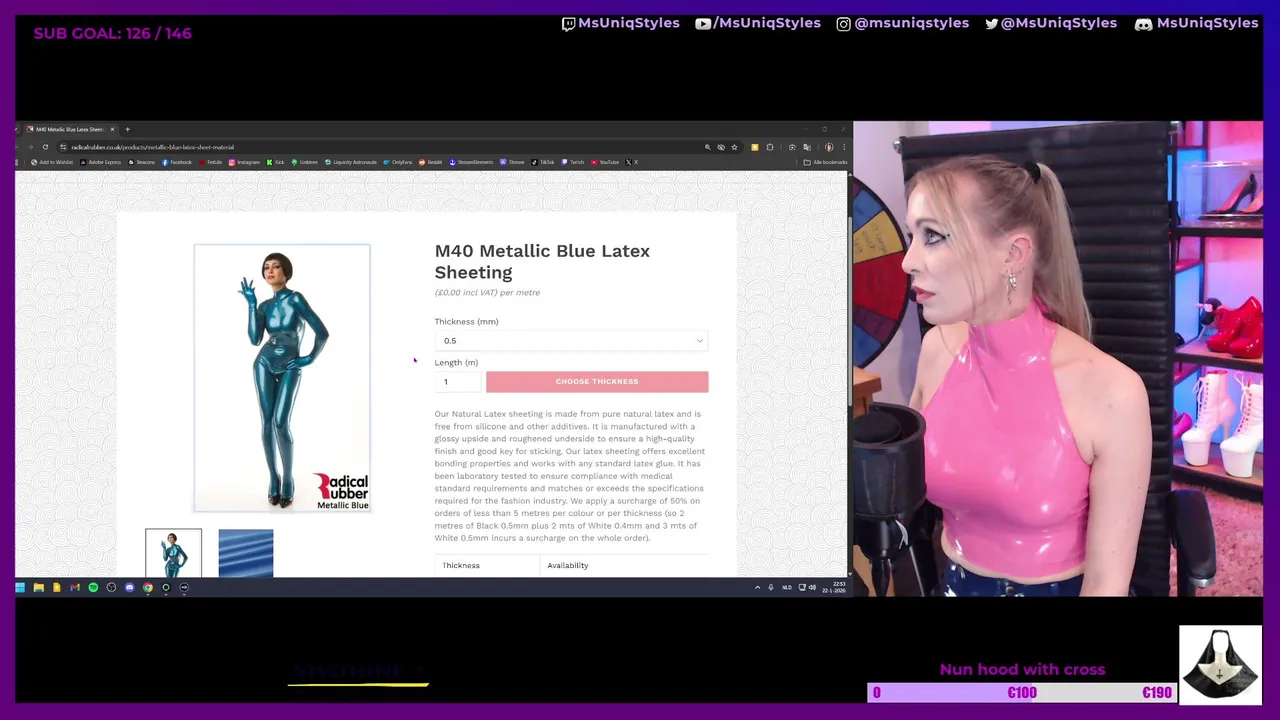Image resolution: width=1280 pixels, height=720 pixels.
Task: Click the M40 Metallic Blue Latex Sheeting title
Action: tap(542, 261)
